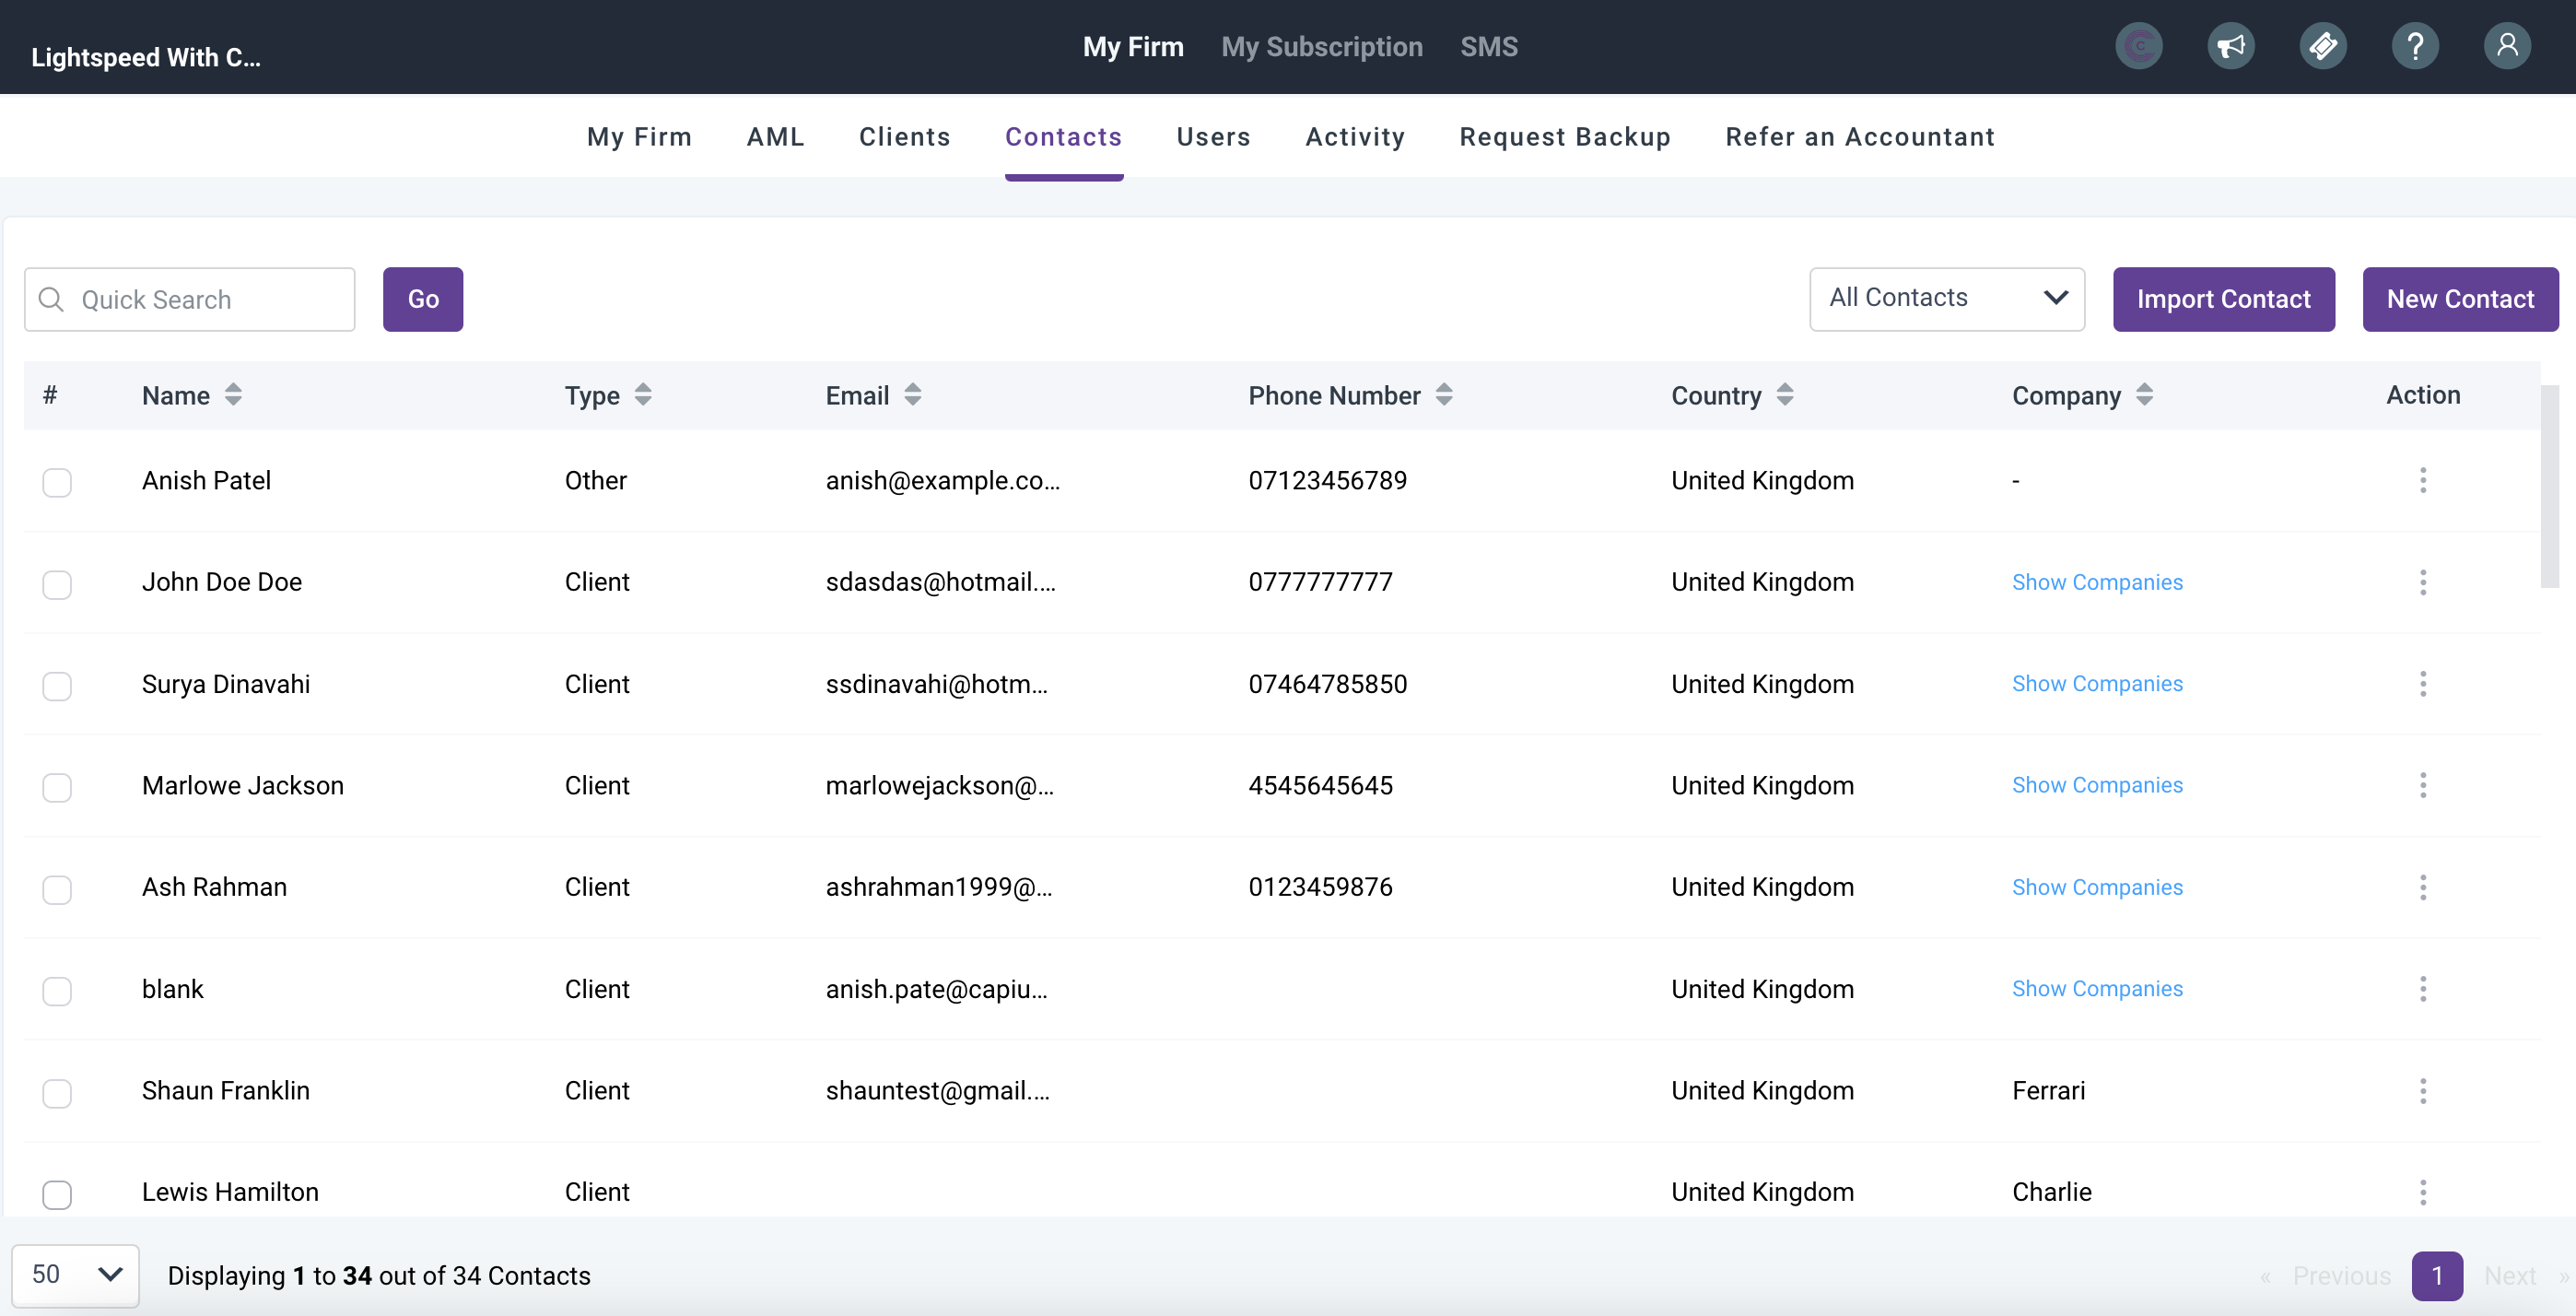The height and width of the screenshot is (1316, 2576).
Task: Sort by Phone Number column arrows
Action: click(1443, 395)
